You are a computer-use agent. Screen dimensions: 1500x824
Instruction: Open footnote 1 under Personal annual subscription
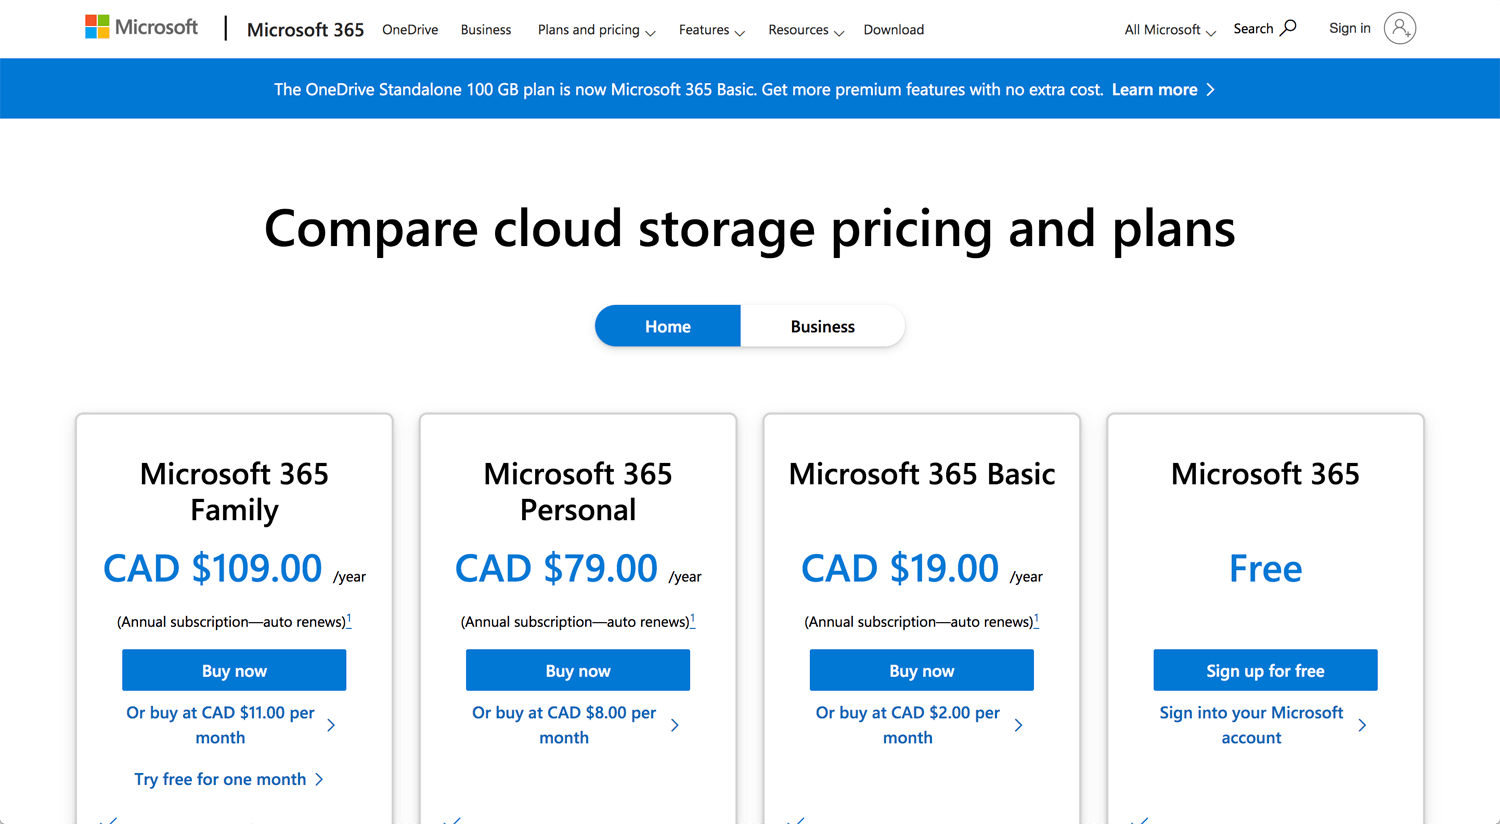click(x=692, y=620)
